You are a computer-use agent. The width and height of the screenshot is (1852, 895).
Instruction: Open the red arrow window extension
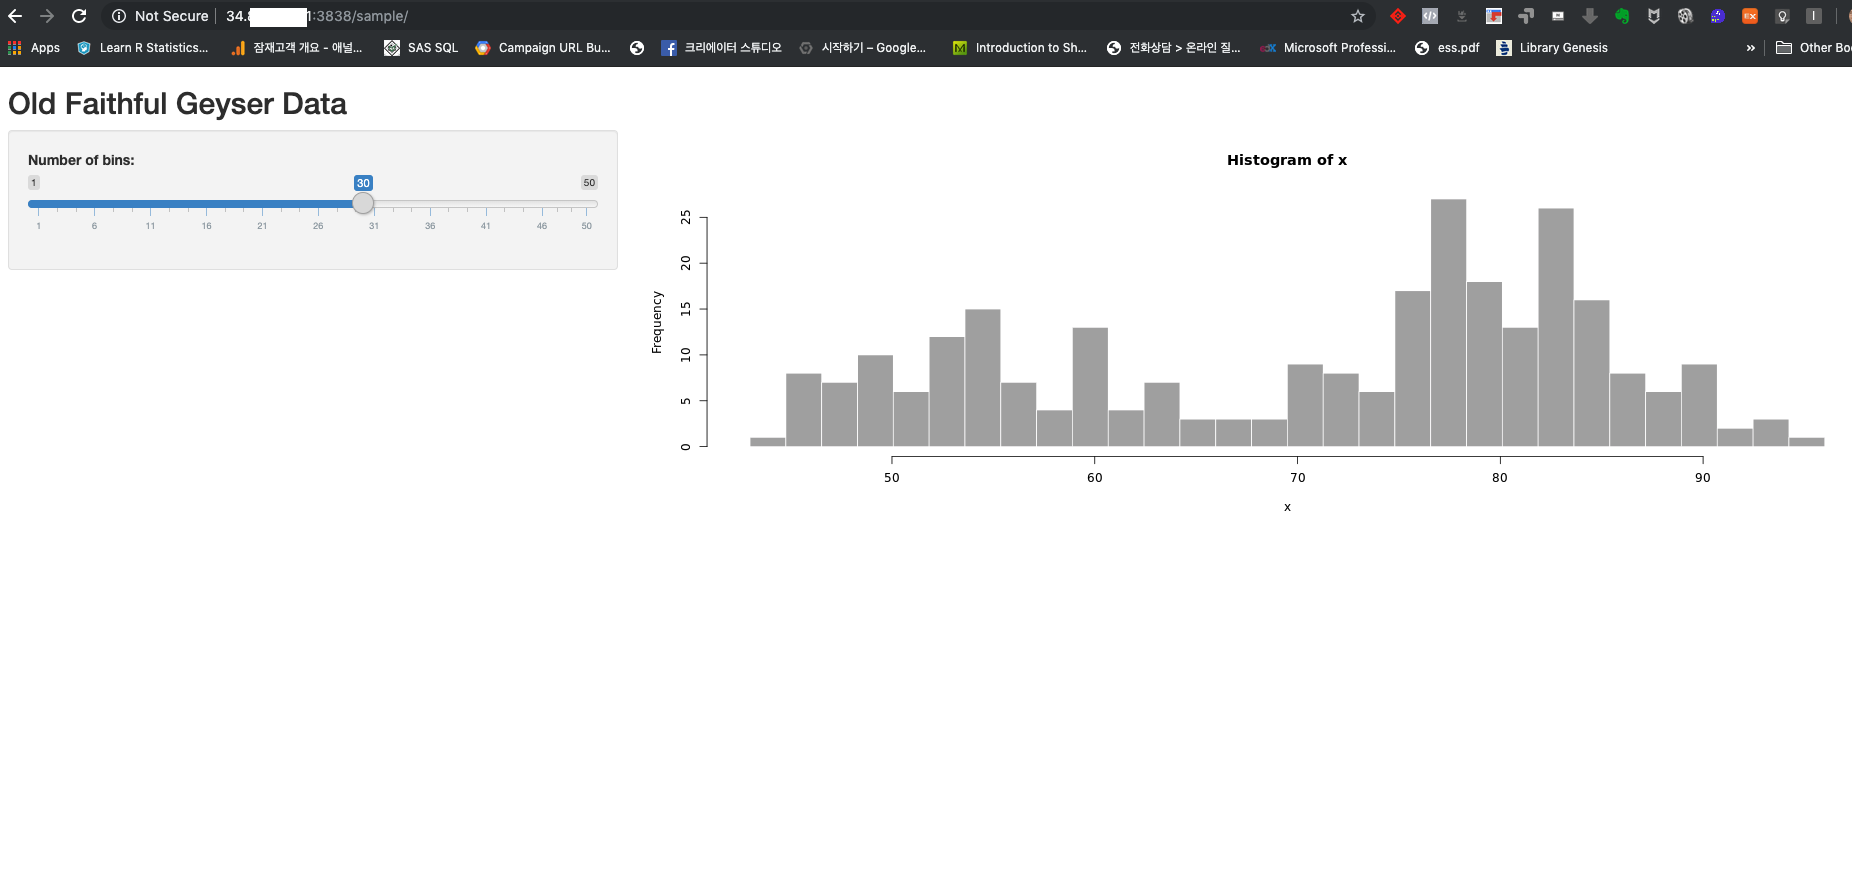[1494, 16]
